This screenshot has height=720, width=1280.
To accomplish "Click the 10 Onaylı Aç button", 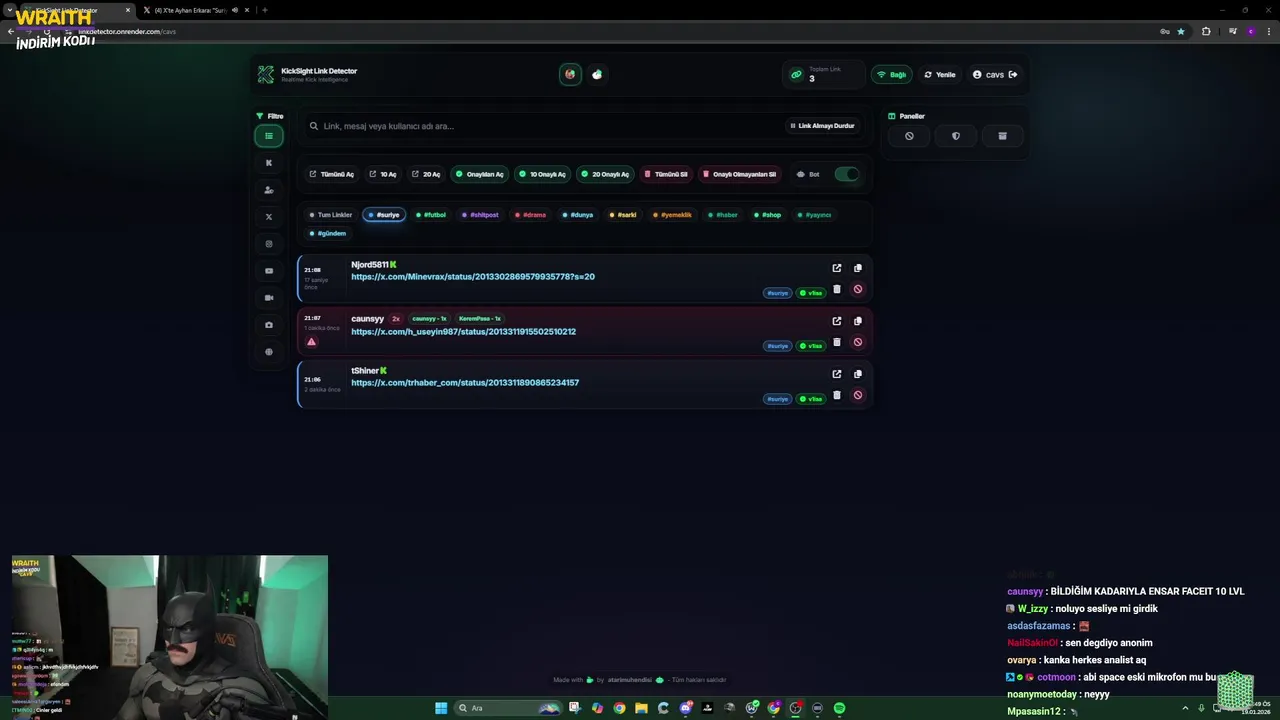I will (x=542, y=174).
